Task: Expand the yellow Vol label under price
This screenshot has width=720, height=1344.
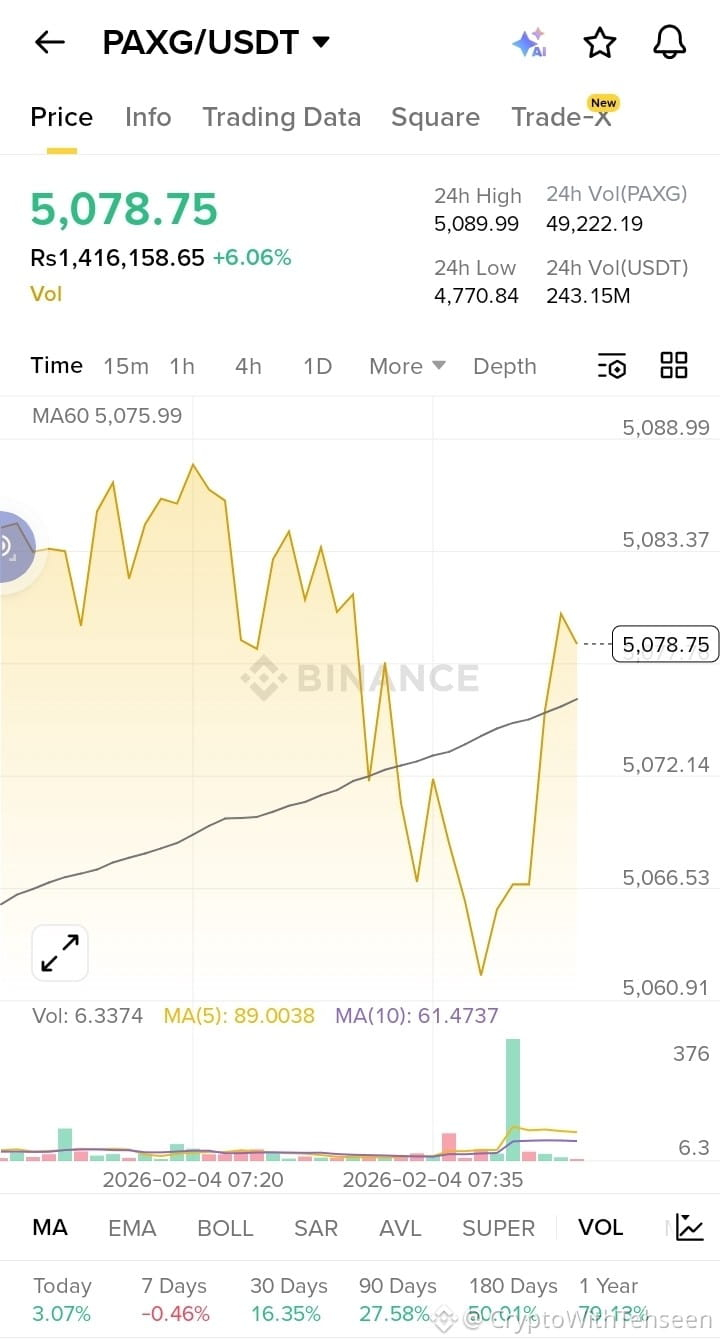Action: click(46, 294)
